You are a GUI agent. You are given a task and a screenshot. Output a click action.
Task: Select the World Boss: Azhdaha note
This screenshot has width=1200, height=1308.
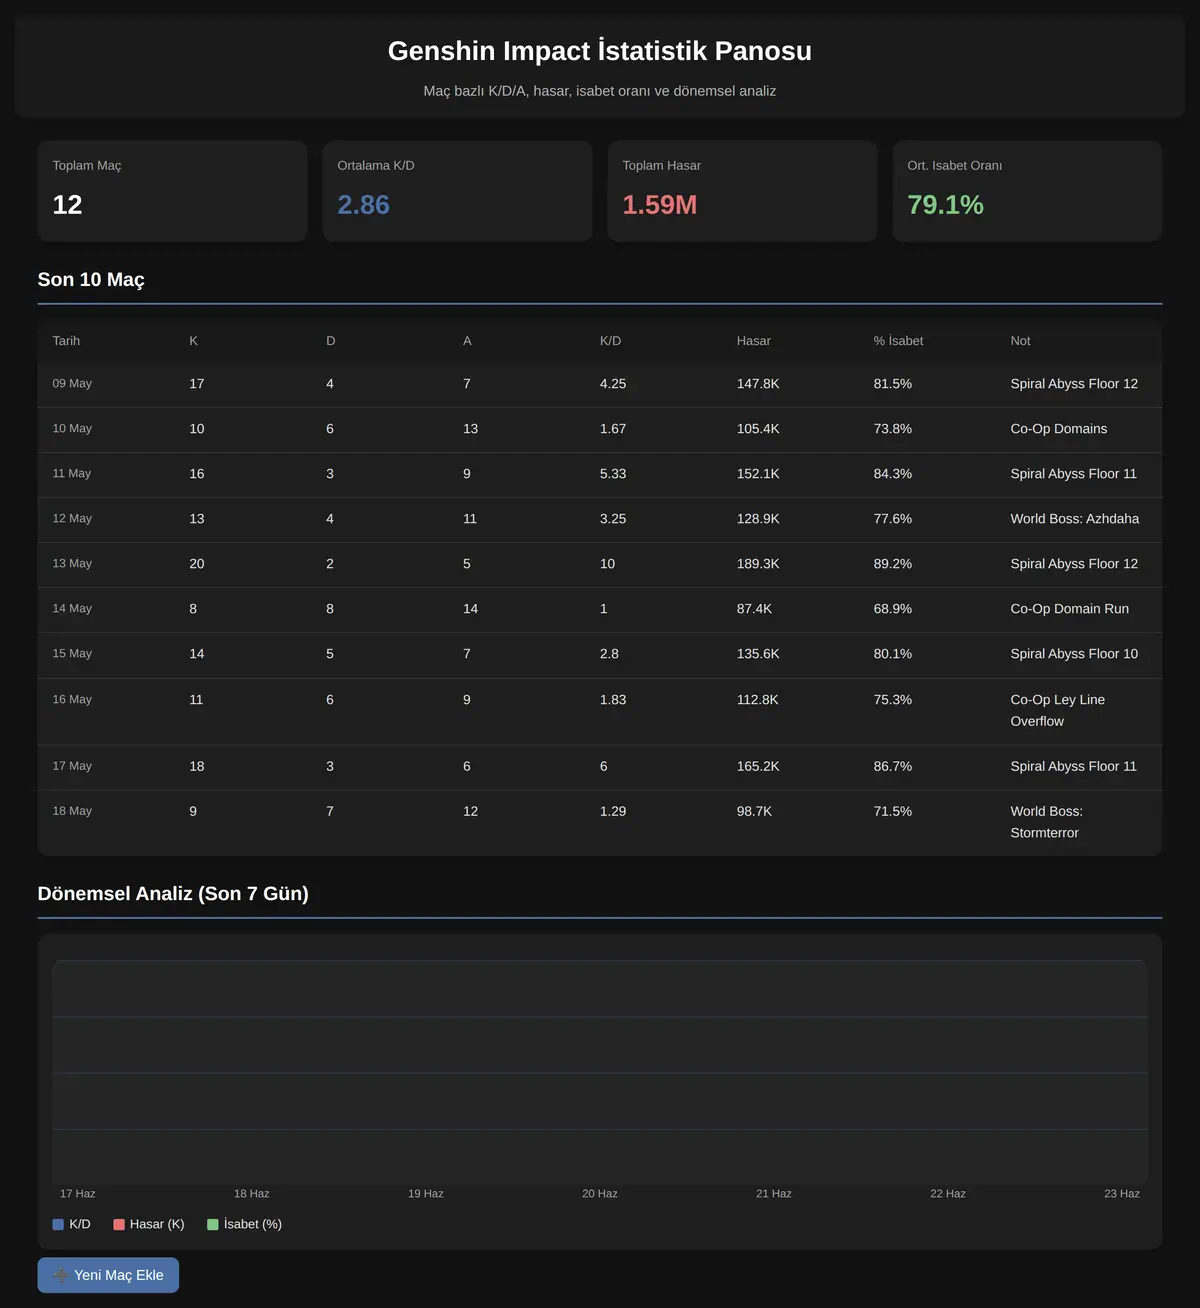coord(1075,519)
